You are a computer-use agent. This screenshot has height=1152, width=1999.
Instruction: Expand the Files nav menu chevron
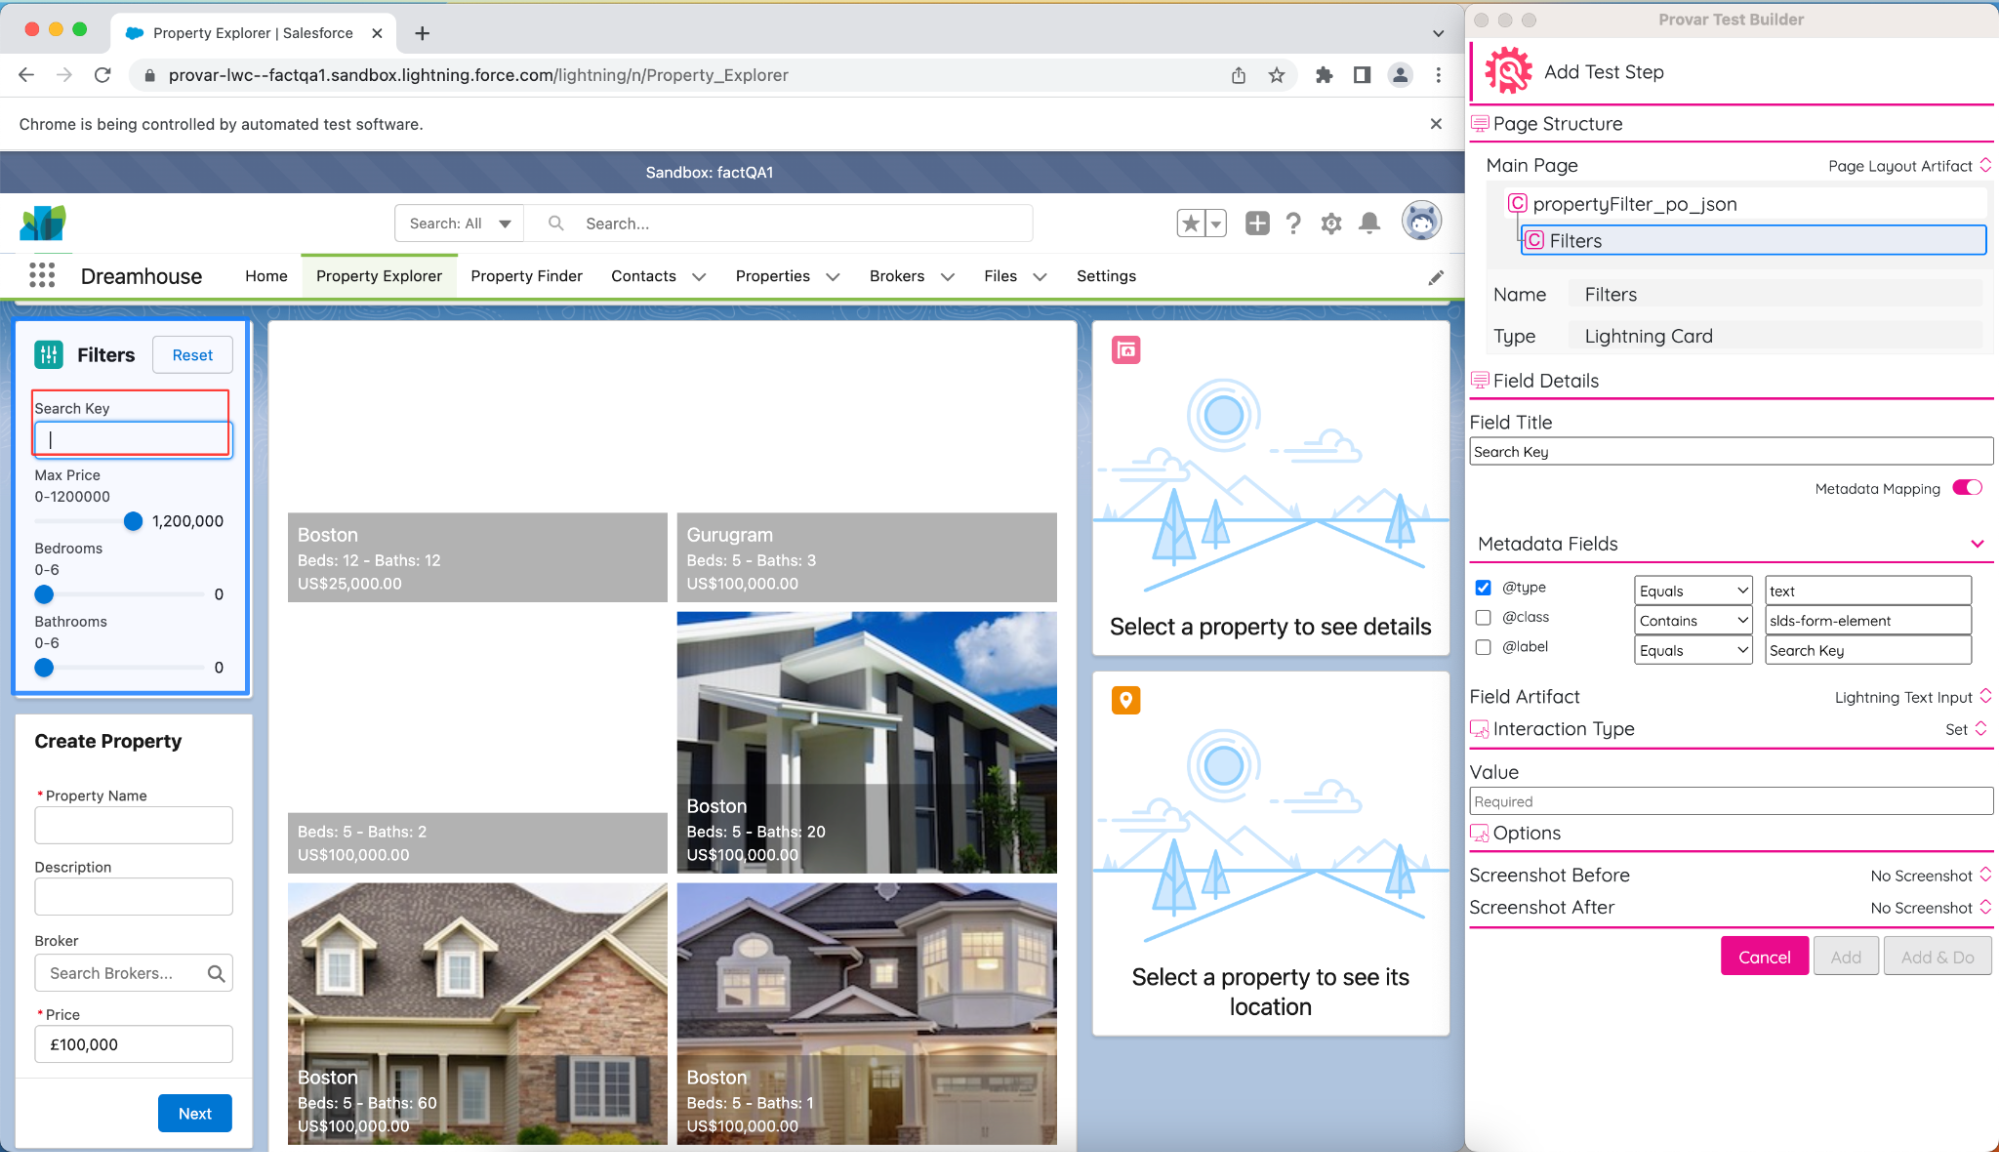point(1039,277)
